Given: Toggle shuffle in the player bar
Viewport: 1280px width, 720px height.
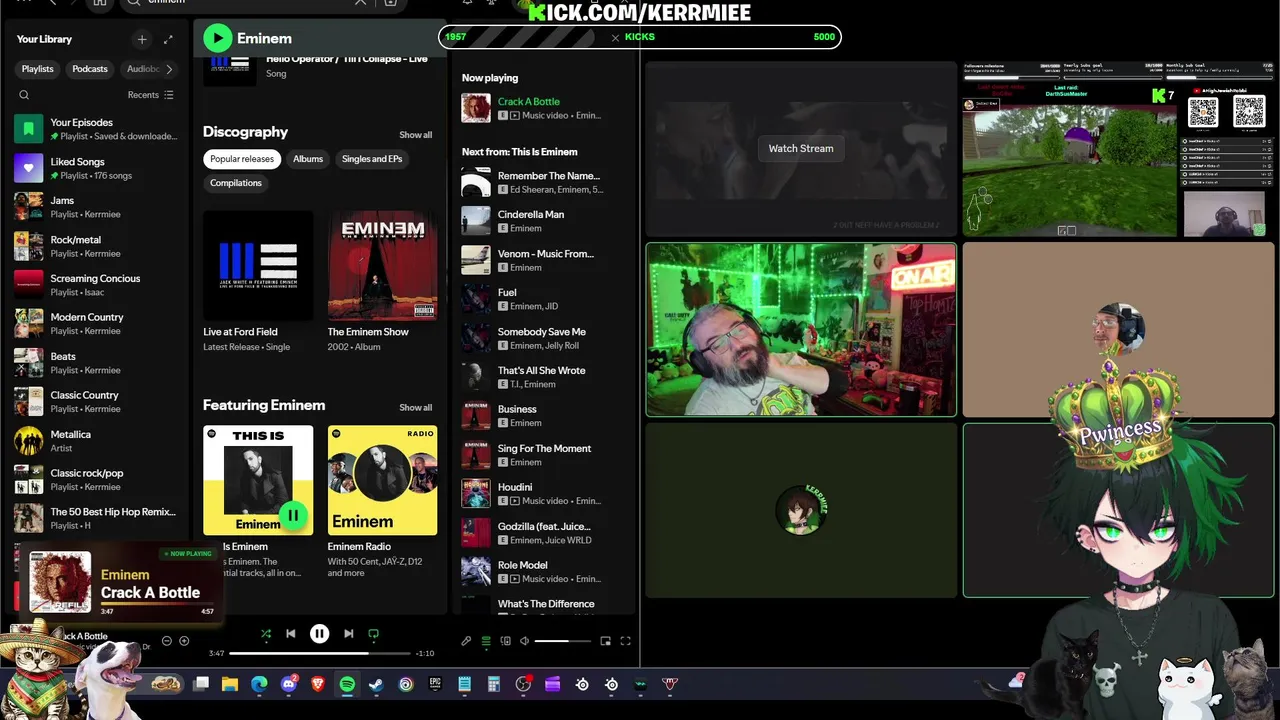Looking at the screenshot, I should tap(266, 633).
